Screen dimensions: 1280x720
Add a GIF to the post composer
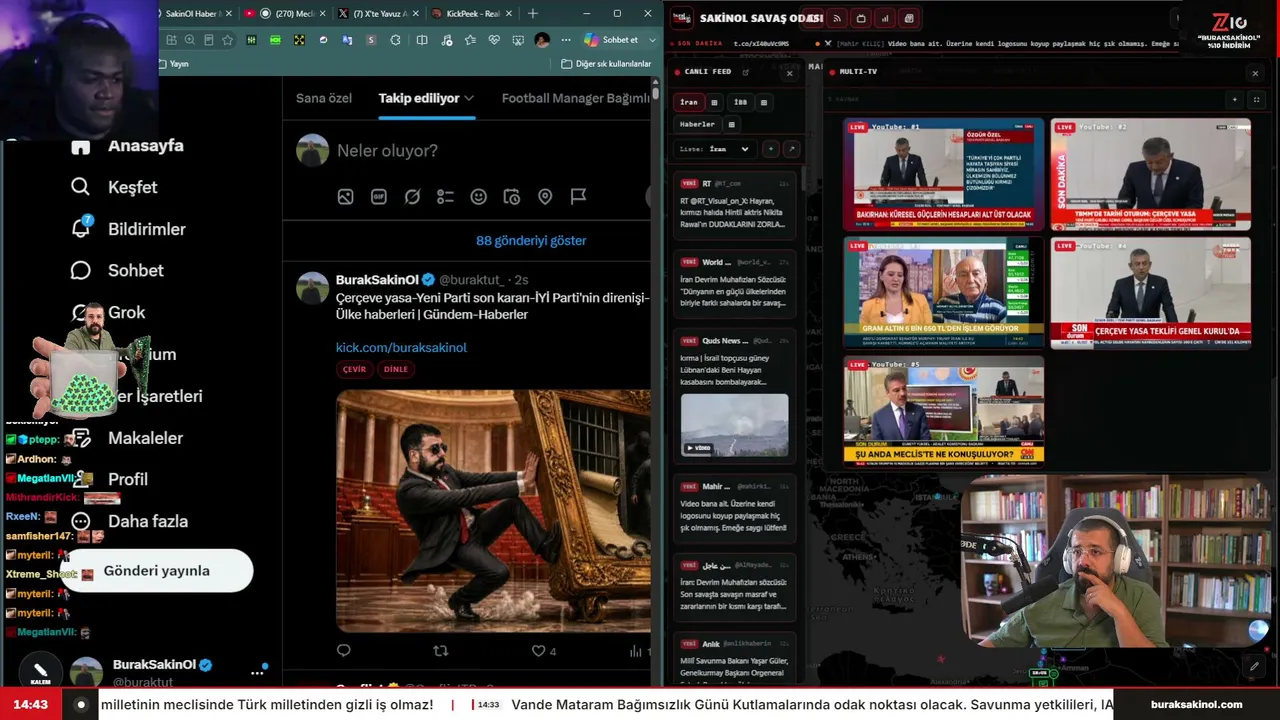click(379, 197)
